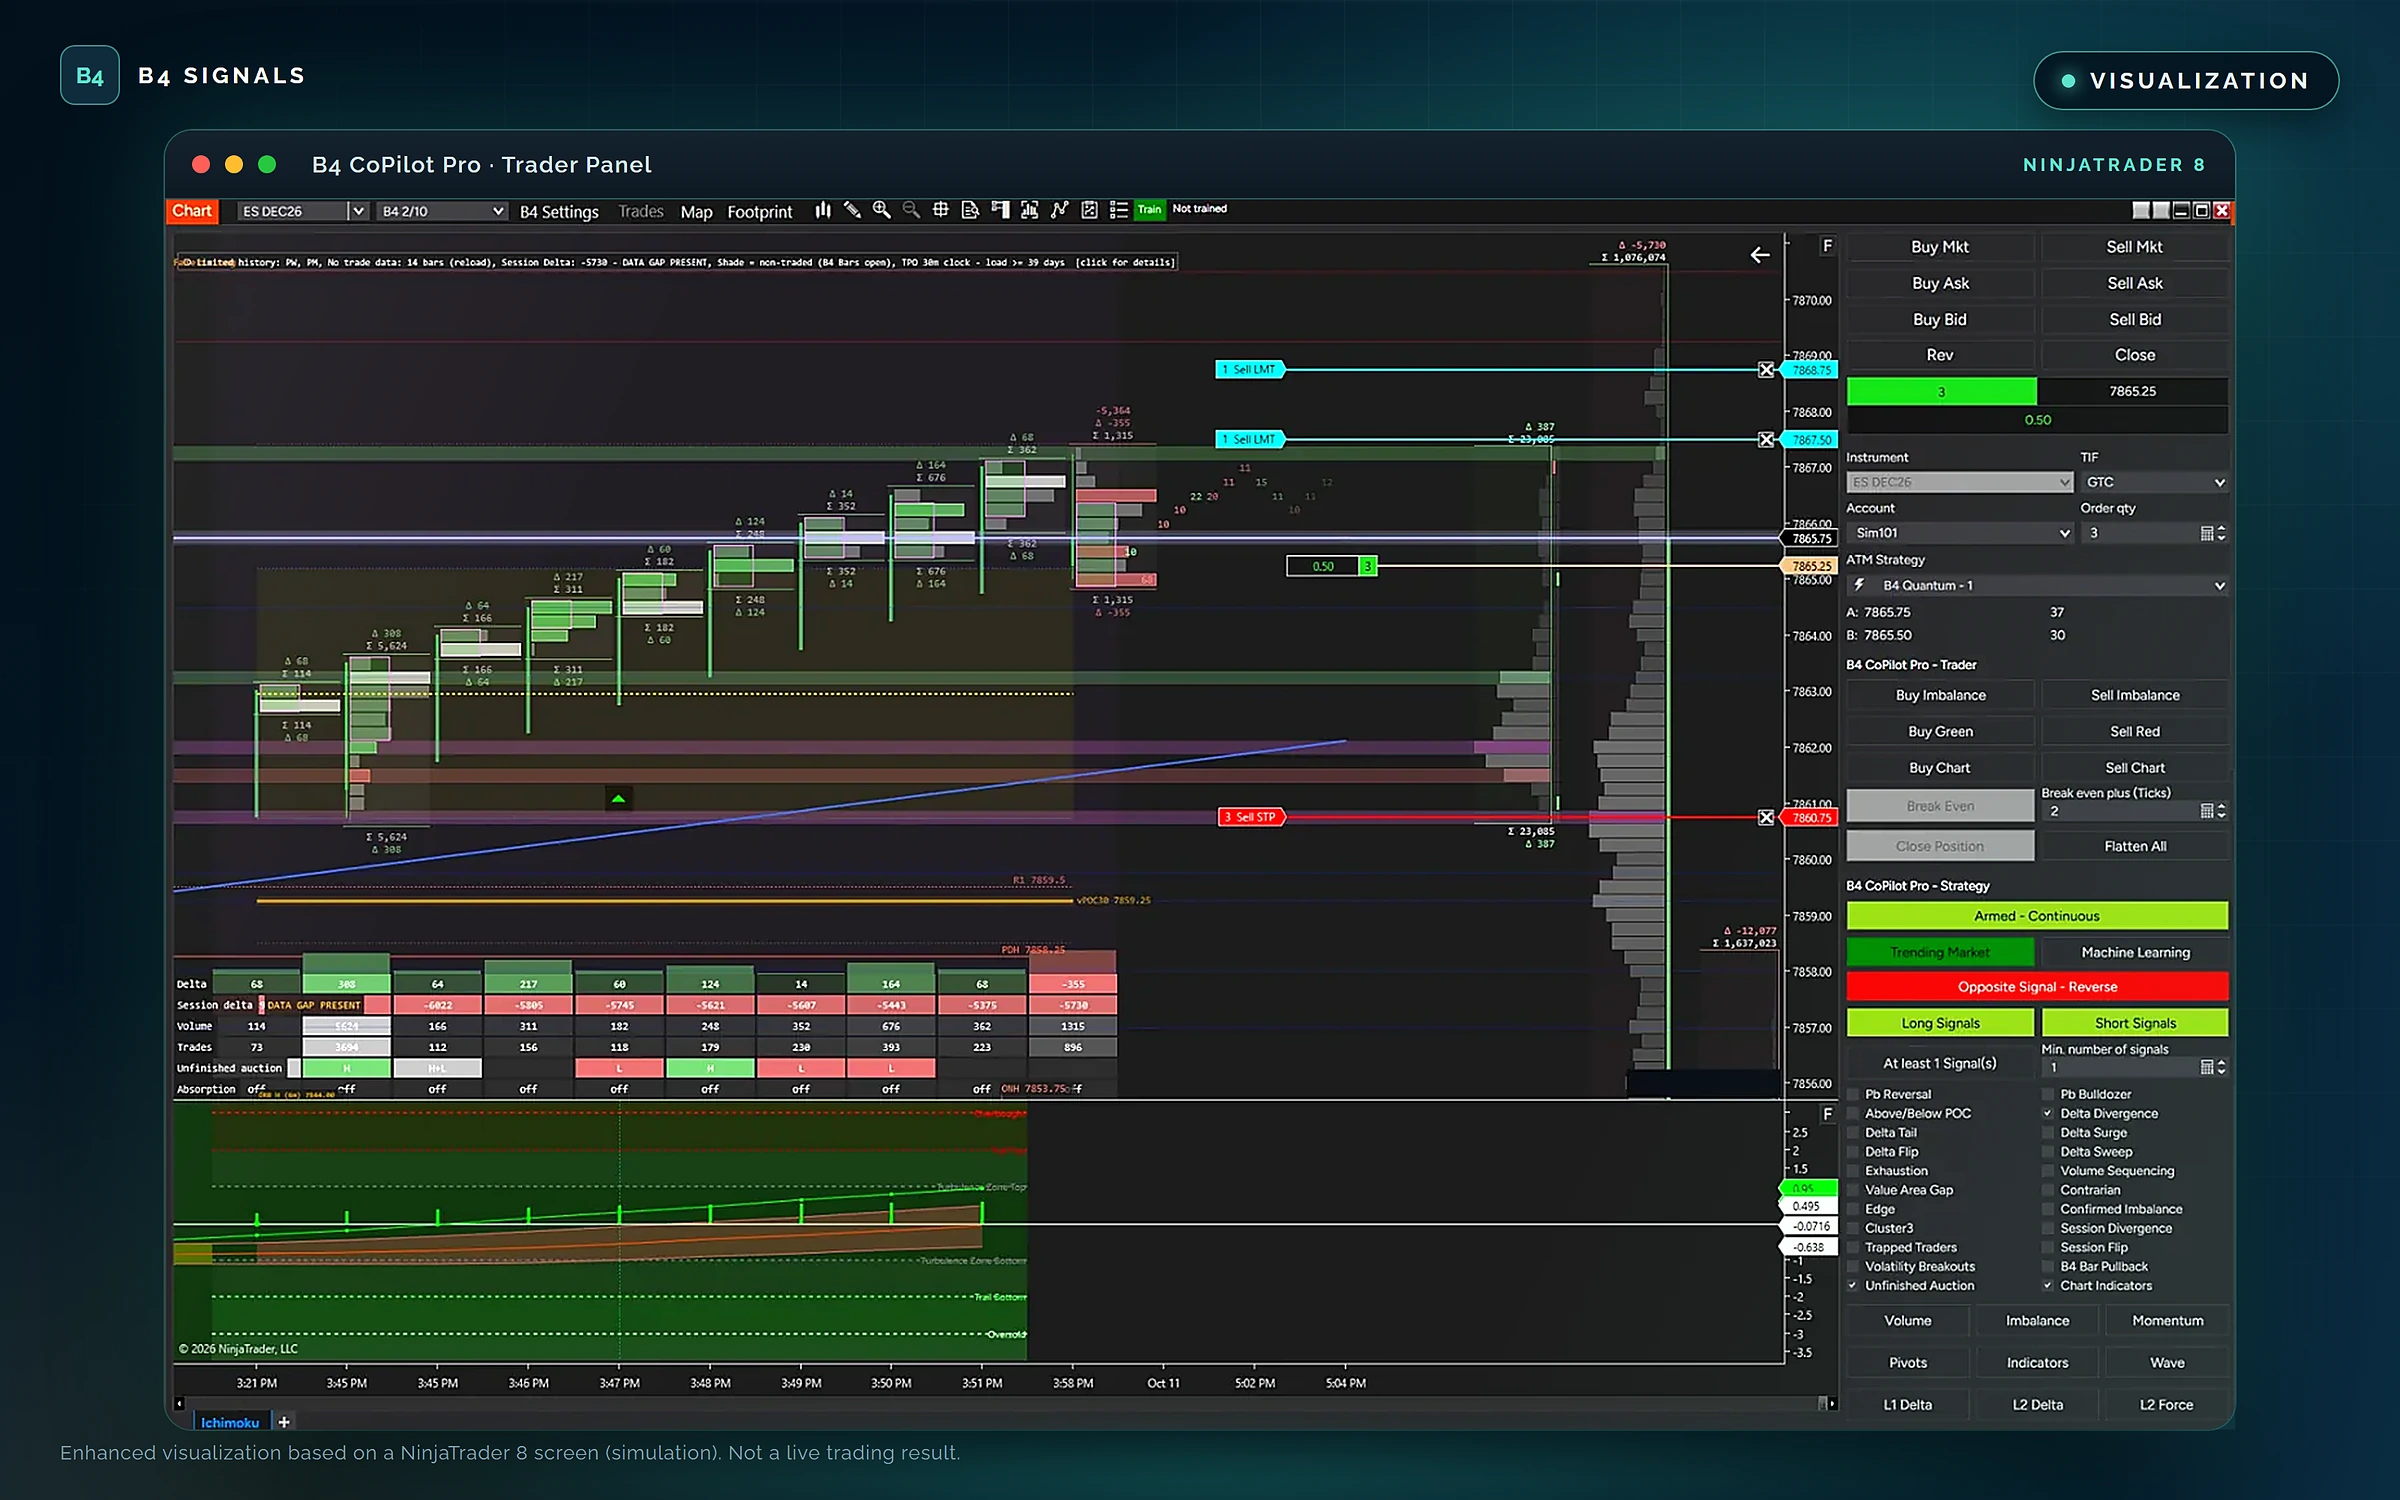This screenshot has width=2400, height=1500.
Task: Cancel the 7868.75 Sell LMT order X
Action: click(1766, 370)
